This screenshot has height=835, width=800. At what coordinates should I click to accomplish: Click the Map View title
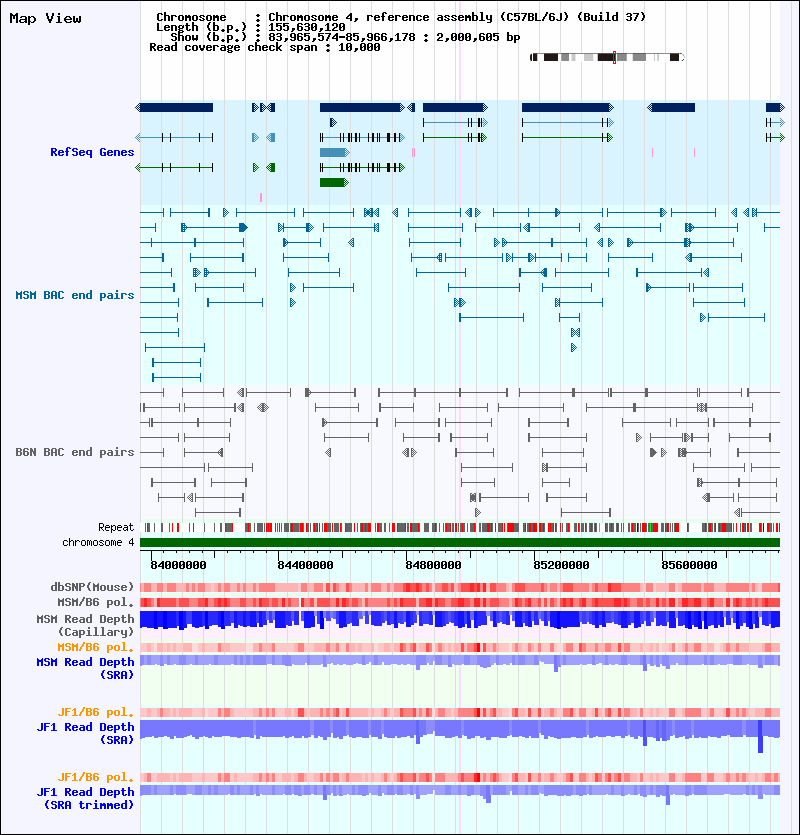coord(45,18)
